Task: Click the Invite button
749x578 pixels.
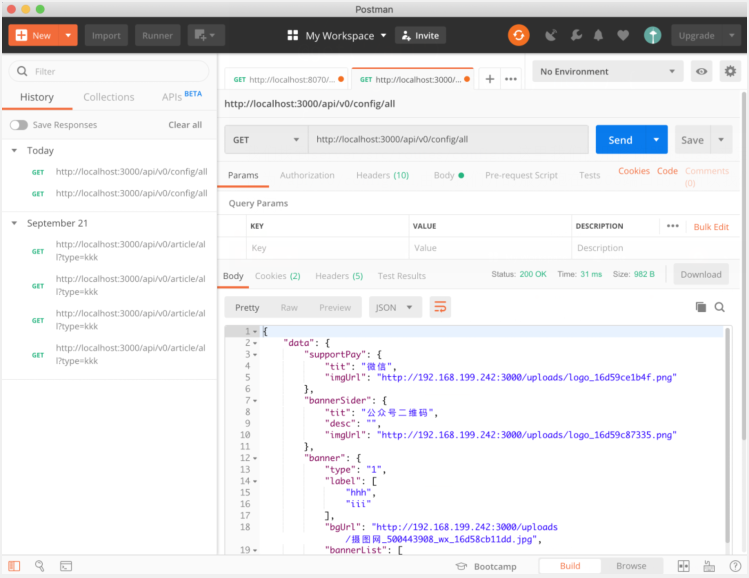Action: pos(420,35)
